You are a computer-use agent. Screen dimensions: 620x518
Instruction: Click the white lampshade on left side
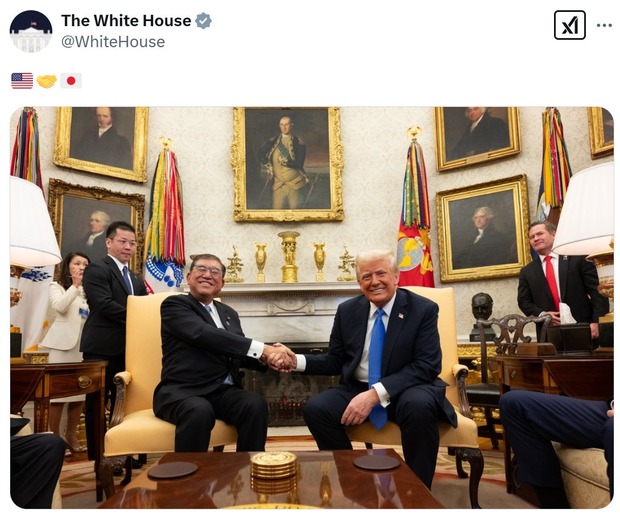coord(33,223)
